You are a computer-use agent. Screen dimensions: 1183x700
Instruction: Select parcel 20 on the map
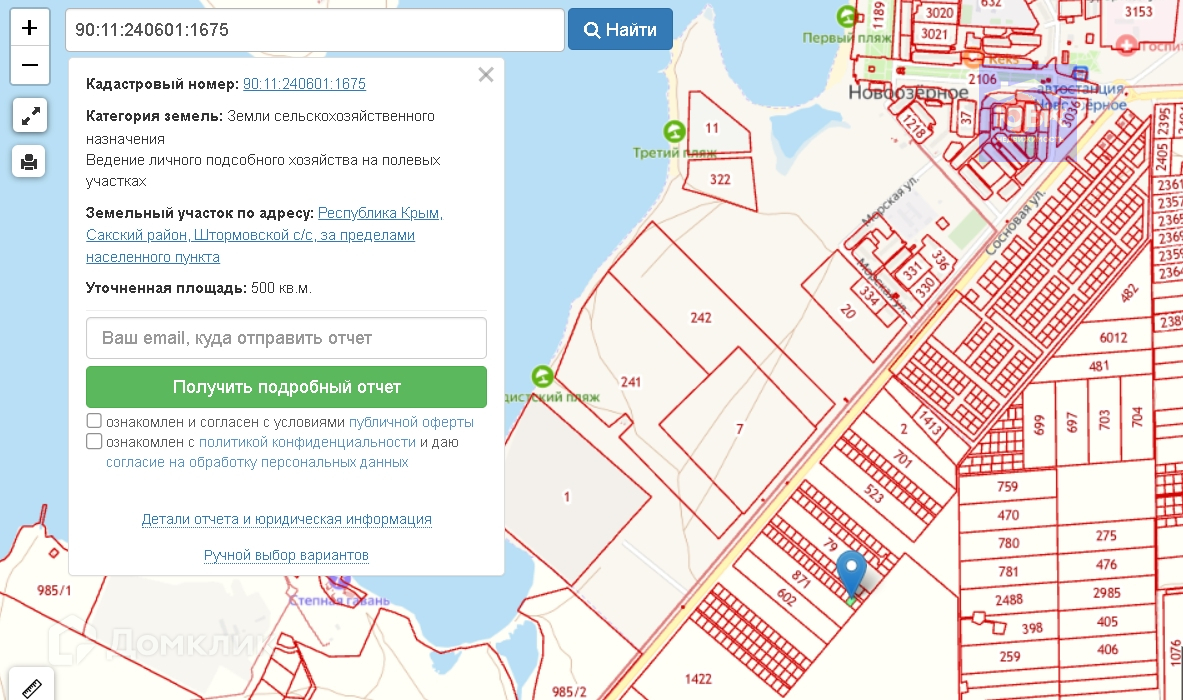[847, 311]
